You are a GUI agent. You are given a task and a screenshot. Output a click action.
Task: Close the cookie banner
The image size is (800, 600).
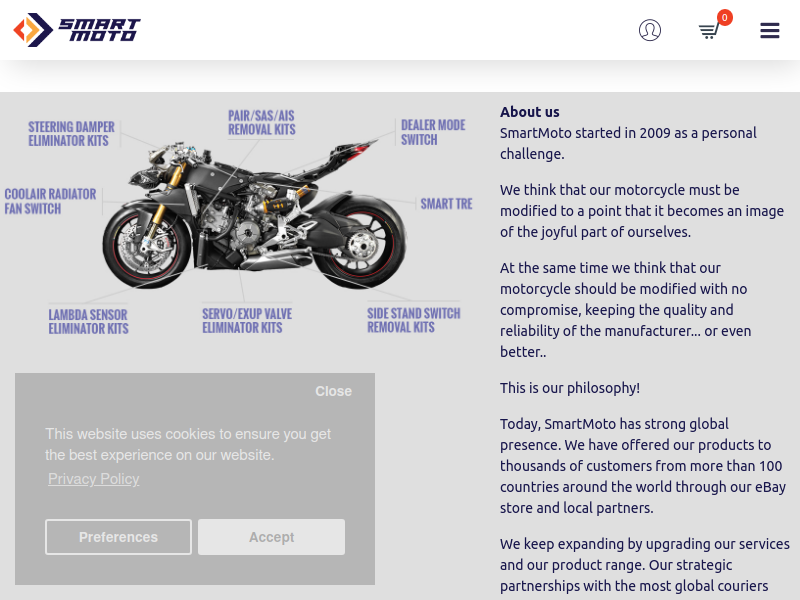tap(333, 391)
